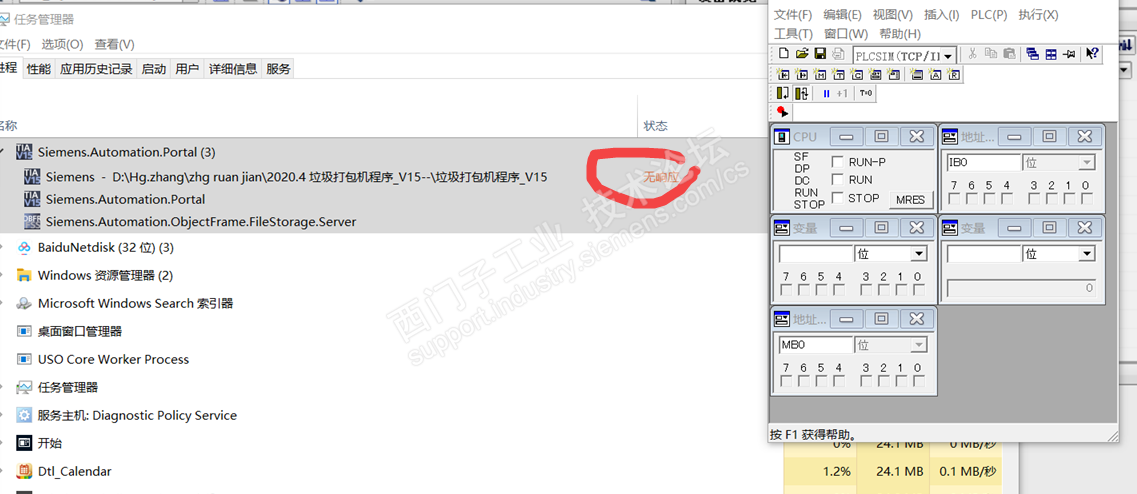The width and height of the screenshot is (1137, 494).
Task: Open the 位 format dropdown in IB0 window
Action: pyautogui.click(x=1087, y=163)
